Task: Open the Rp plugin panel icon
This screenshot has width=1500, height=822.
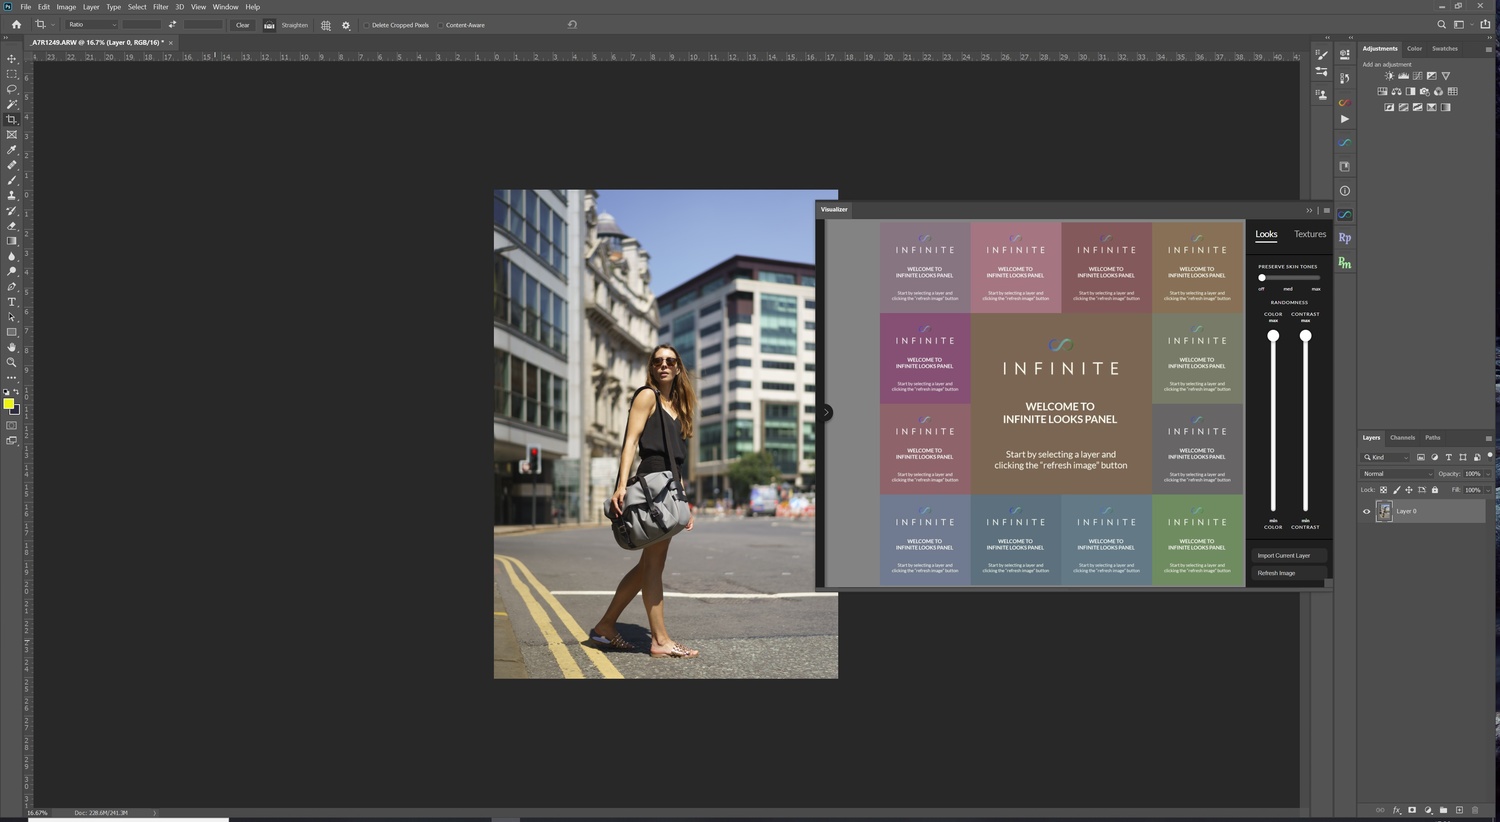Action: [1345, 238]
